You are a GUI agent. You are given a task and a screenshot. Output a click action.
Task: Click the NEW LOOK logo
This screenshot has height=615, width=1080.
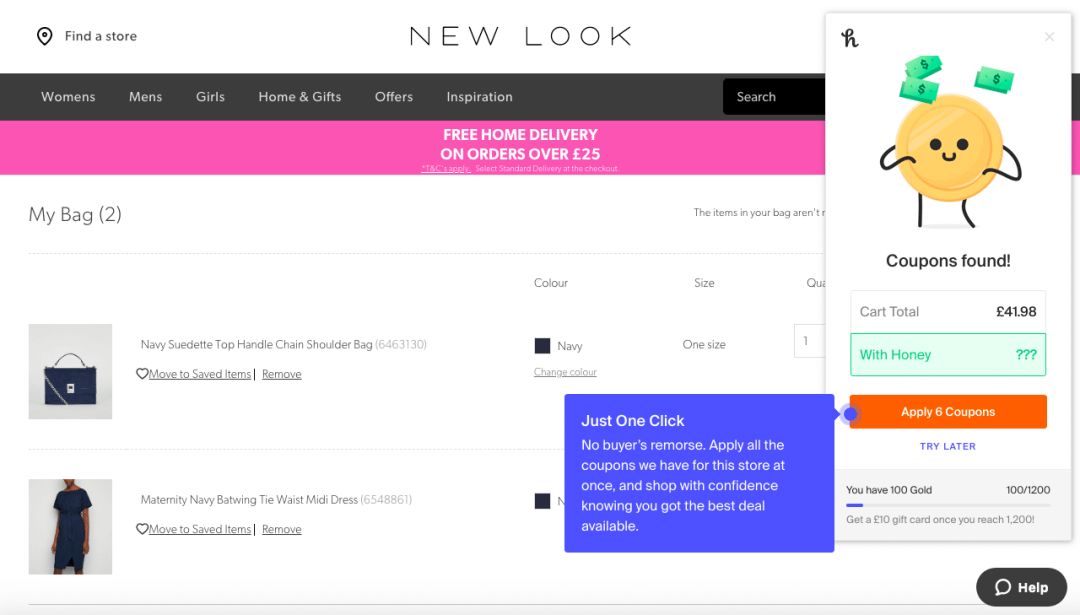[521, 36]
